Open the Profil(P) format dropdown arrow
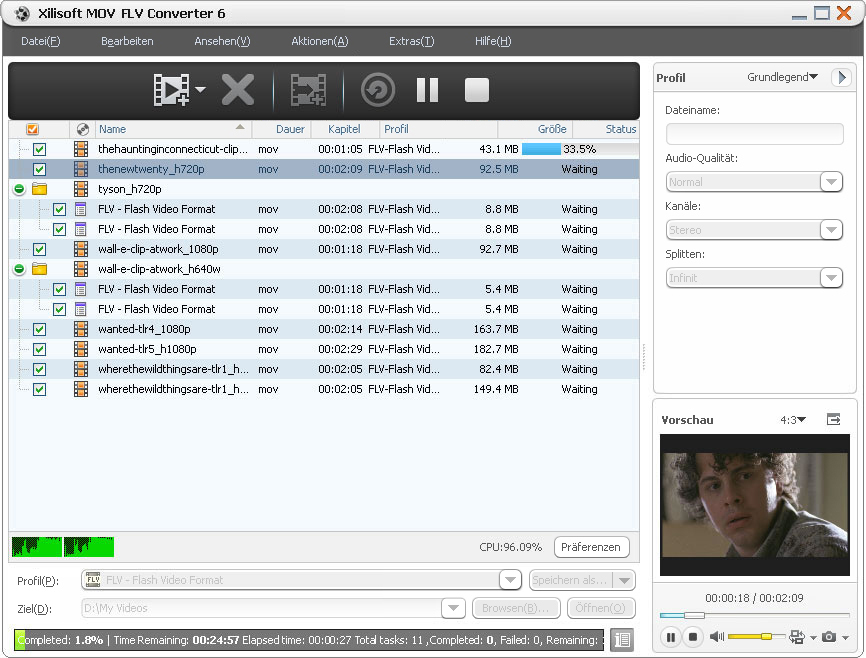866x658 pixels. (510, 580)
